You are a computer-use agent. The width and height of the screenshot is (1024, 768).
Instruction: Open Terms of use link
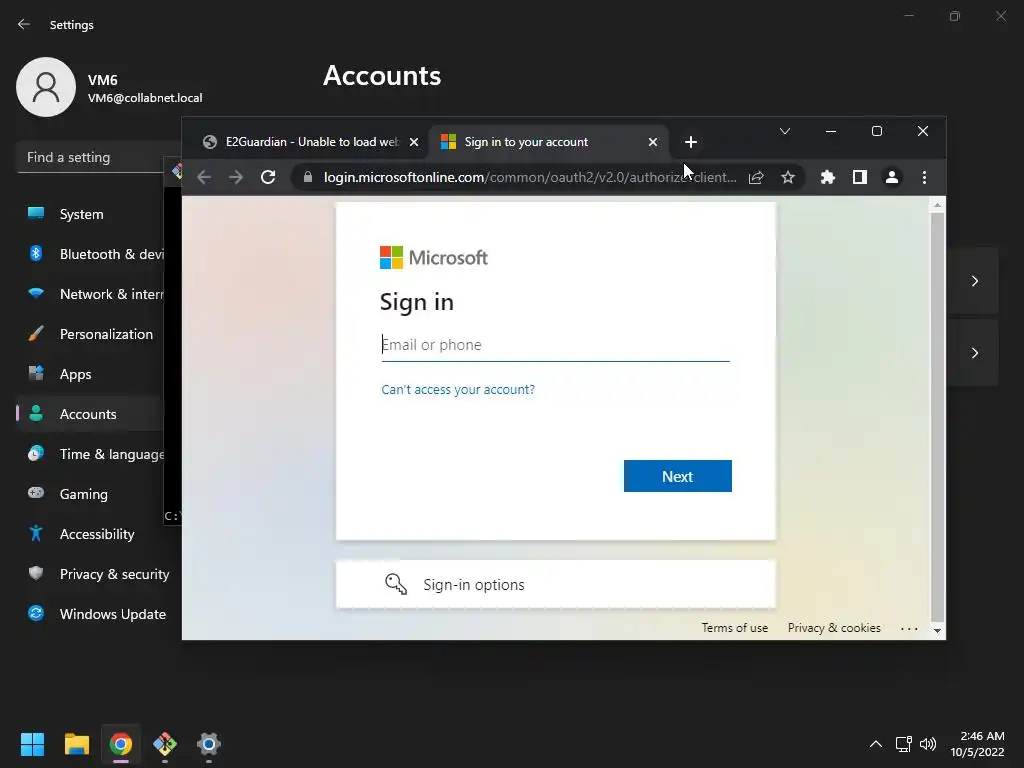pos(734,628)
